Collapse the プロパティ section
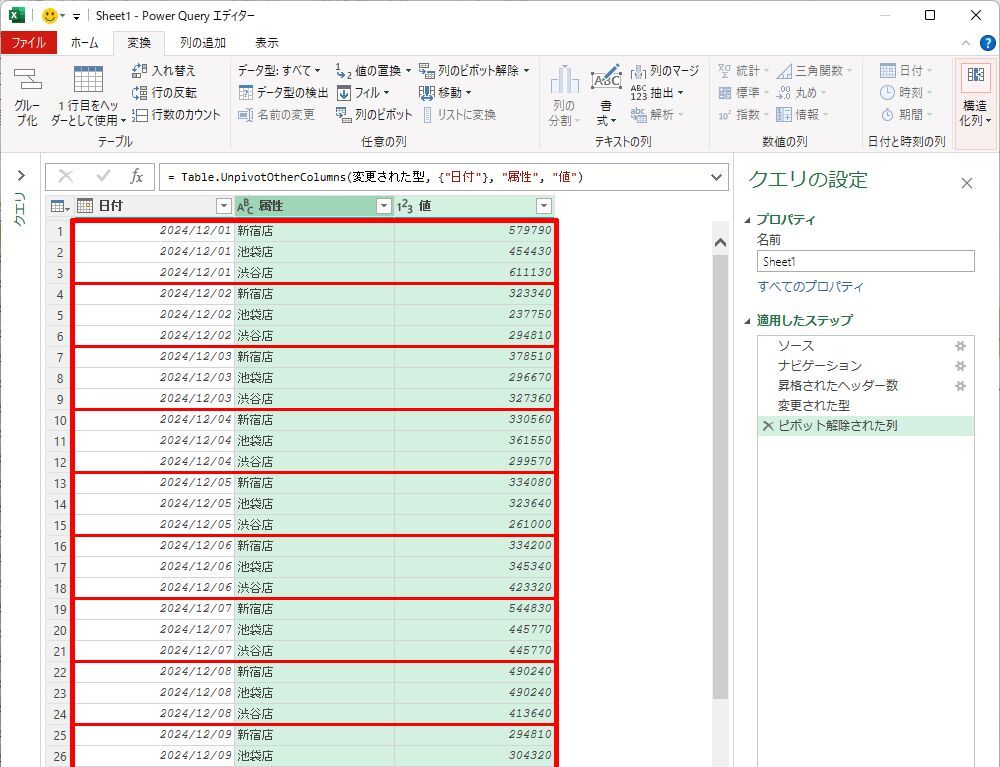This screenshot has width=1000, height=767. click(x=749, y=220)
